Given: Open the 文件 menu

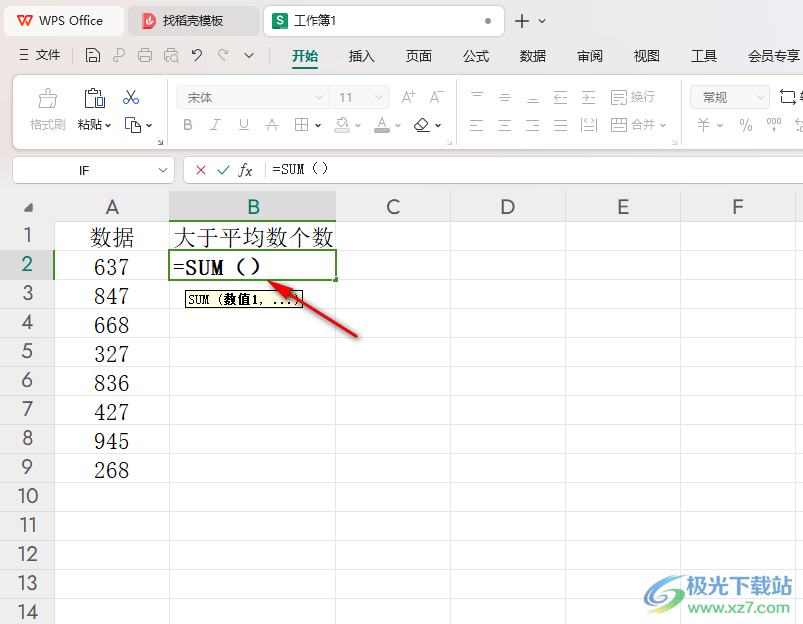Looking at the screenshot, I should [40, 55].
